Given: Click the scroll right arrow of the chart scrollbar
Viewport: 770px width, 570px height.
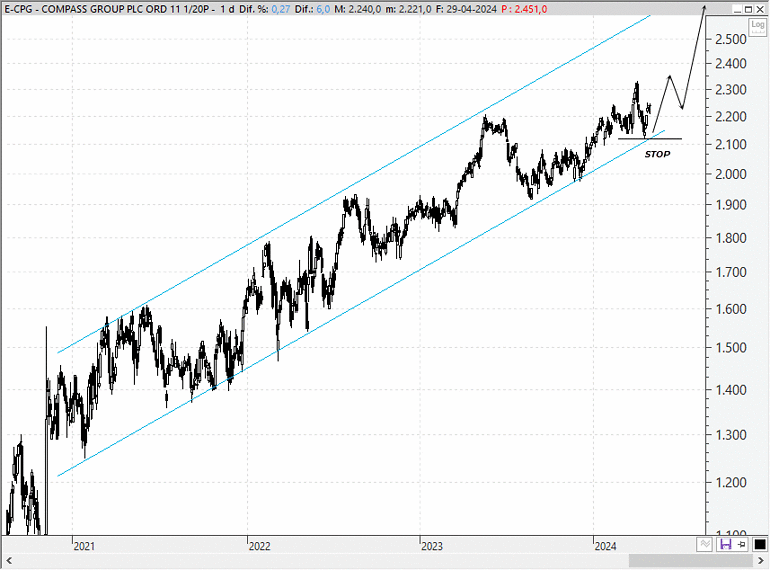Looking at the screenshot, I should [762, 560].
